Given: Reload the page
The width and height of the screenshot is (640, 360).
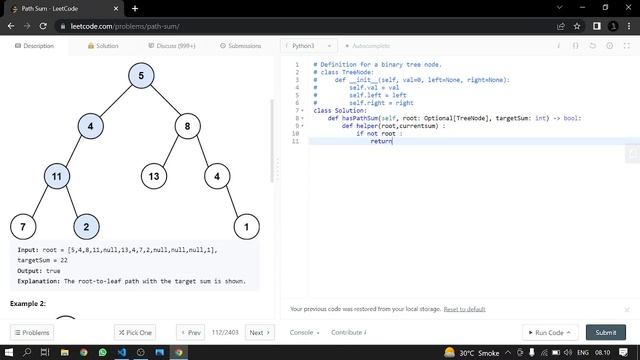Looking at the screenshot, I should pyautogui.click(x=43, y=26).
